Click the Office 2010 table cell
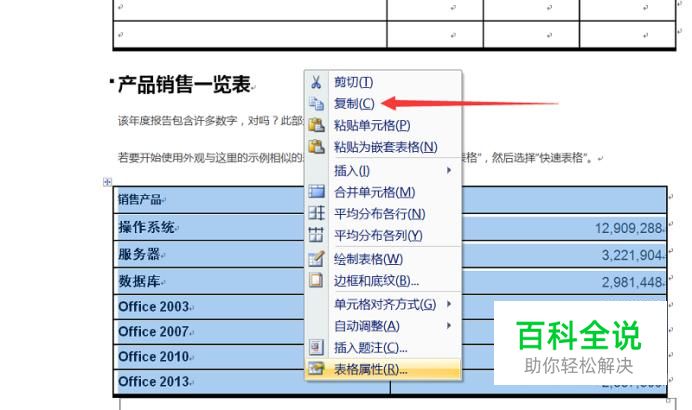The image size is (692, 410). pos(154,356)
